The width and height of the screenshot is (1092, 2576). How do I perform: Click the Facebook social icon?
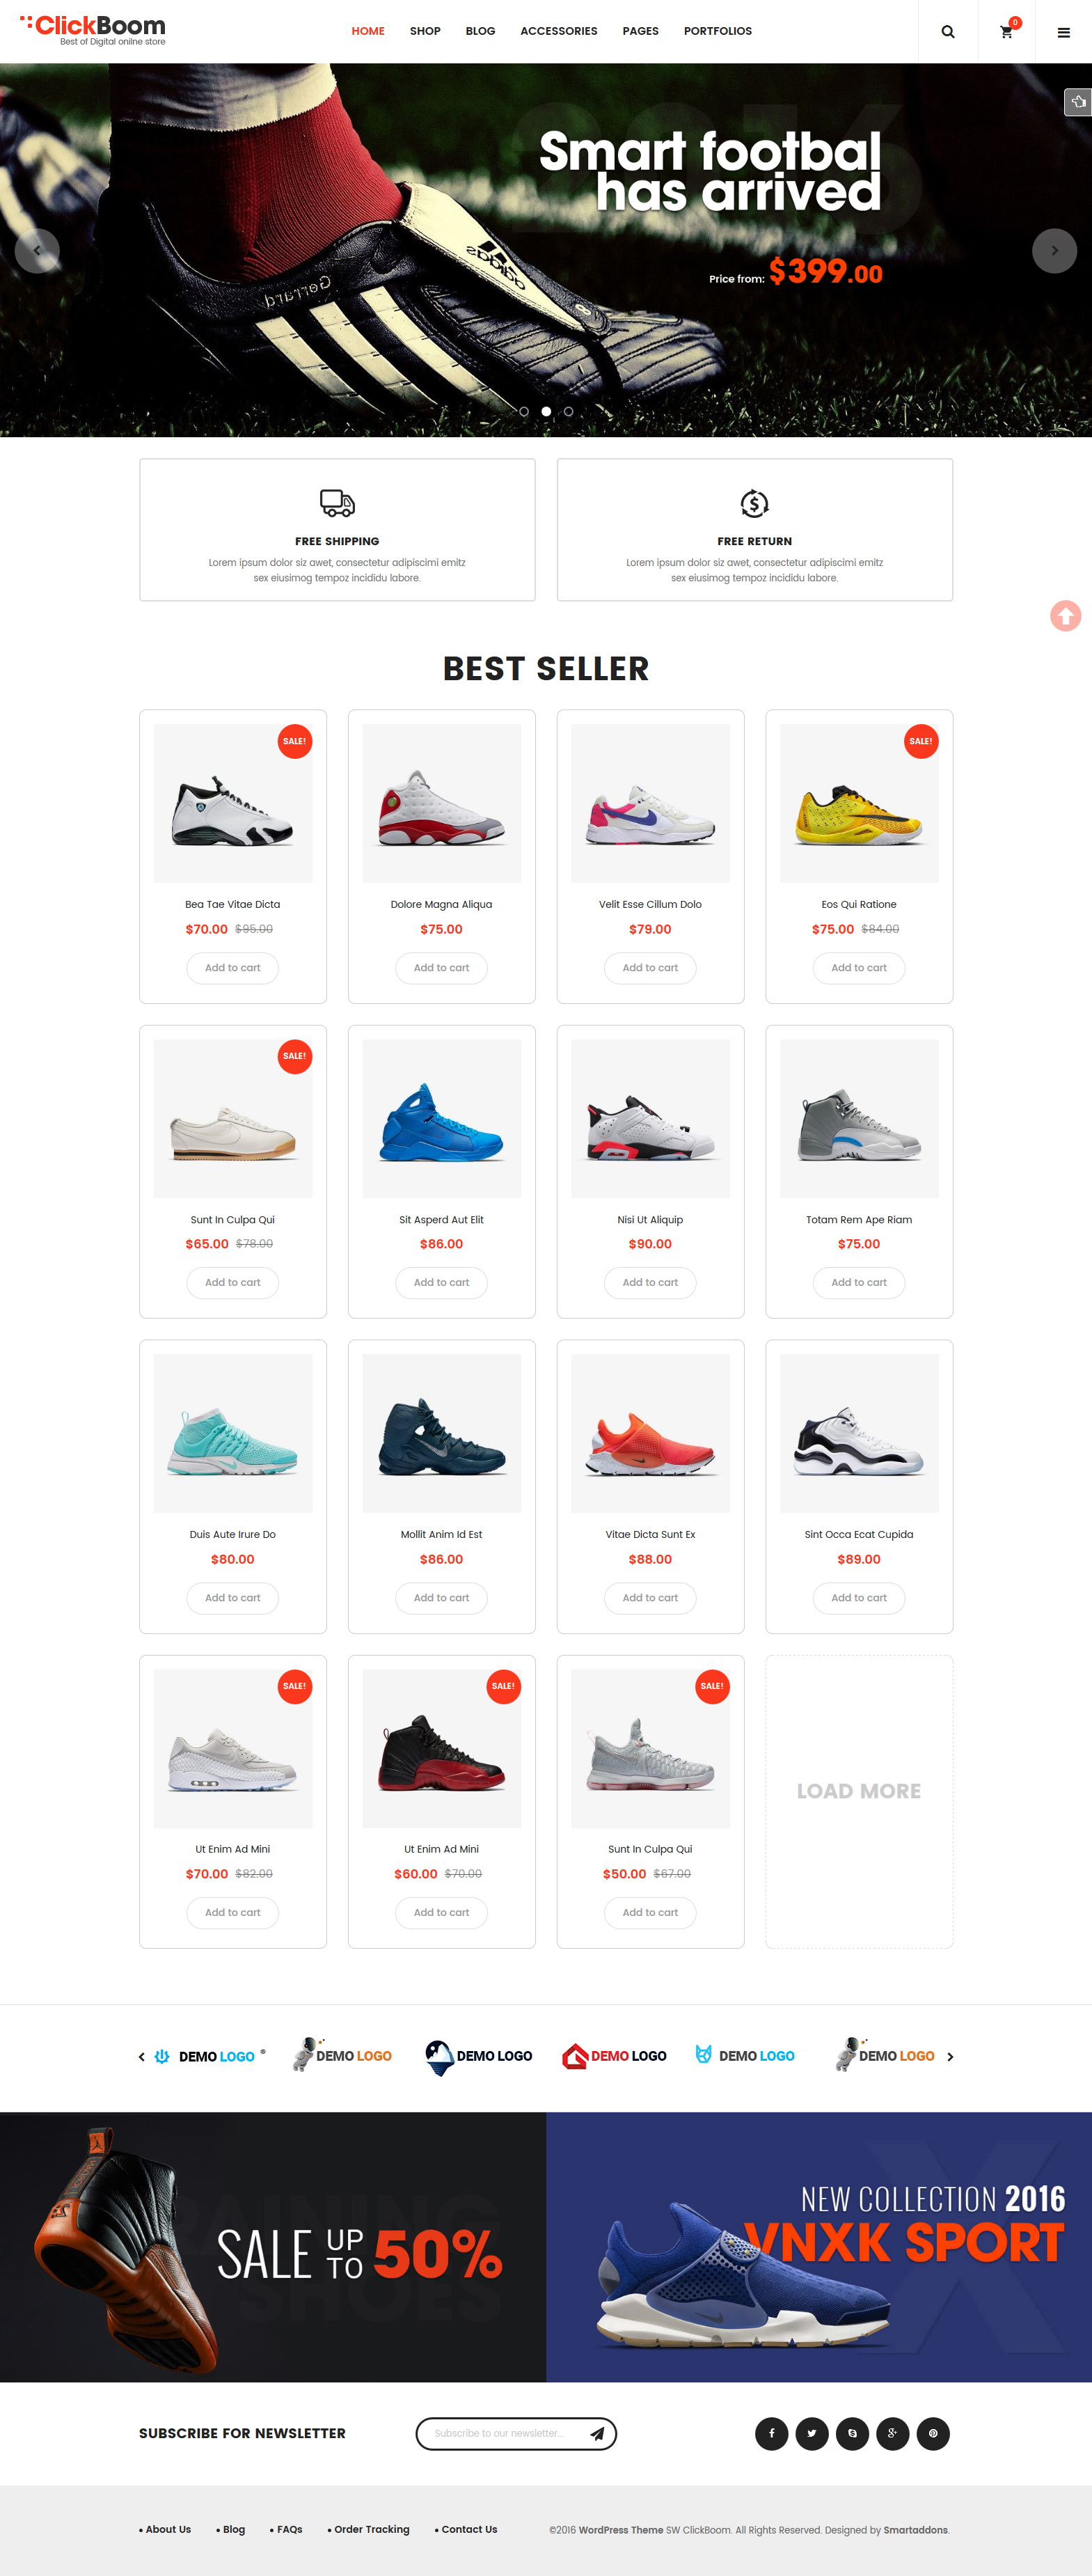(x=771, y=2433)
